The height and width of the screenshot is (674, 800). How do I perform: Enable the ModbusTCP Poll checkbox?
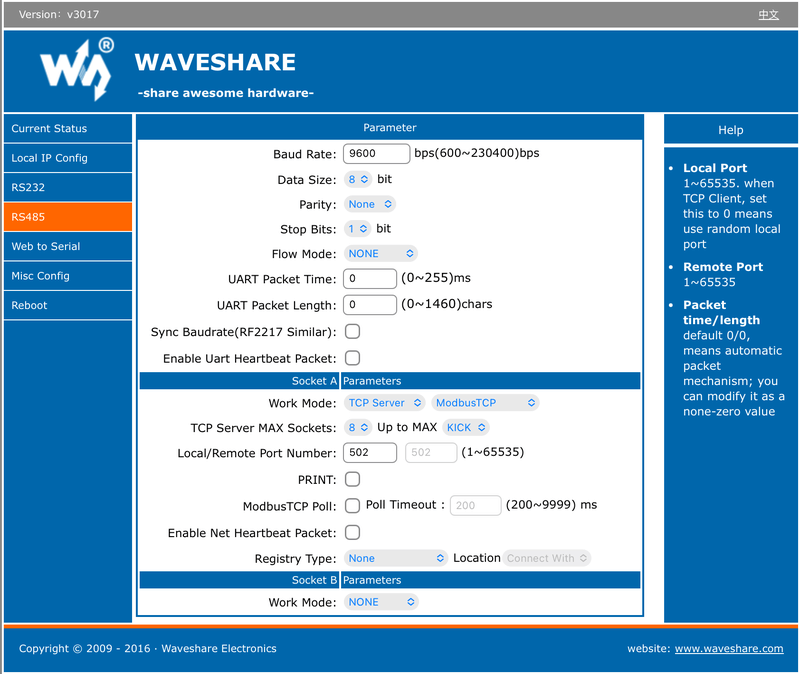tap(353, 506)
